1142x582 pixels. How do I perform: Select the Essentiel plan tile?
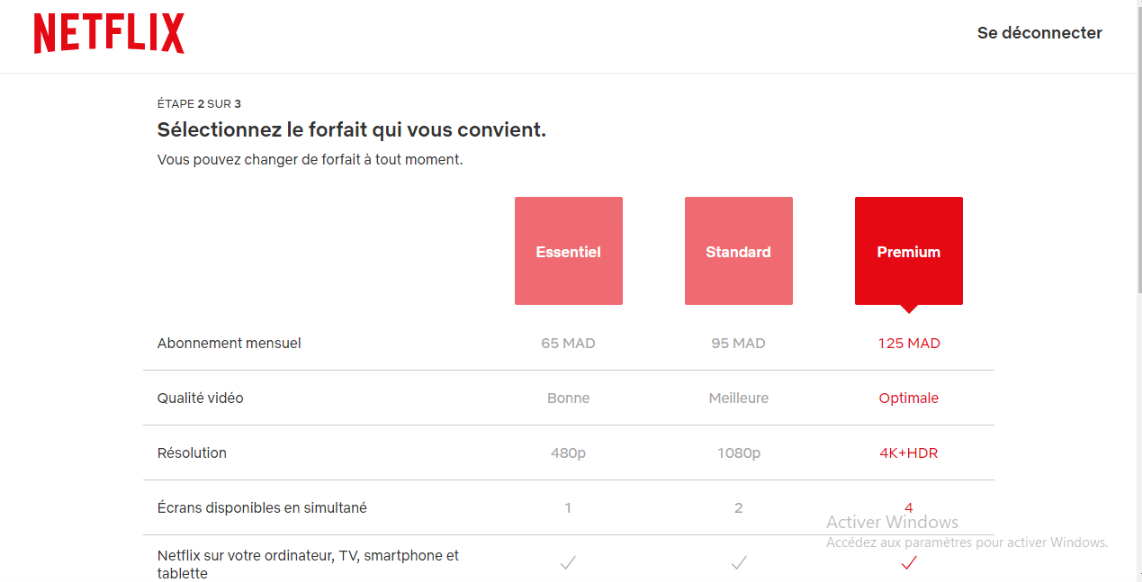point(568,251)
